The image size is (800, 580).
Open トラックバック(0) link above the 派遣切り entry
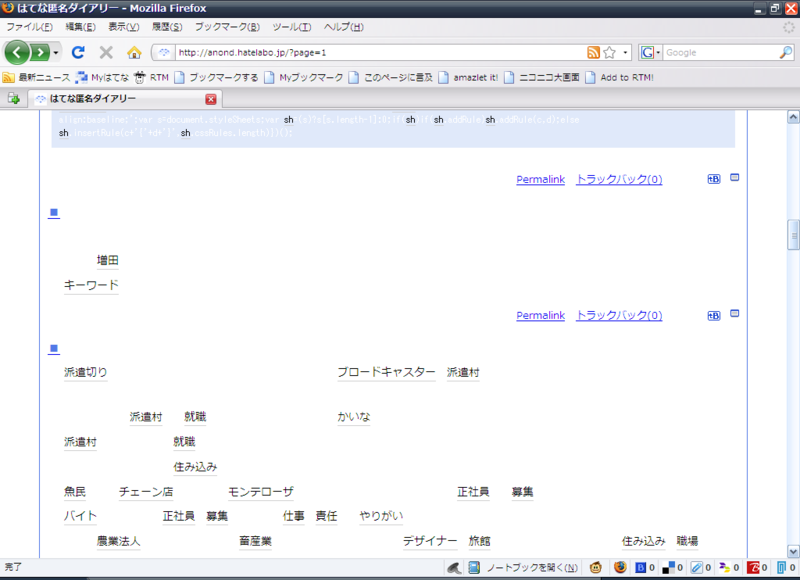(x=619, y=316)
